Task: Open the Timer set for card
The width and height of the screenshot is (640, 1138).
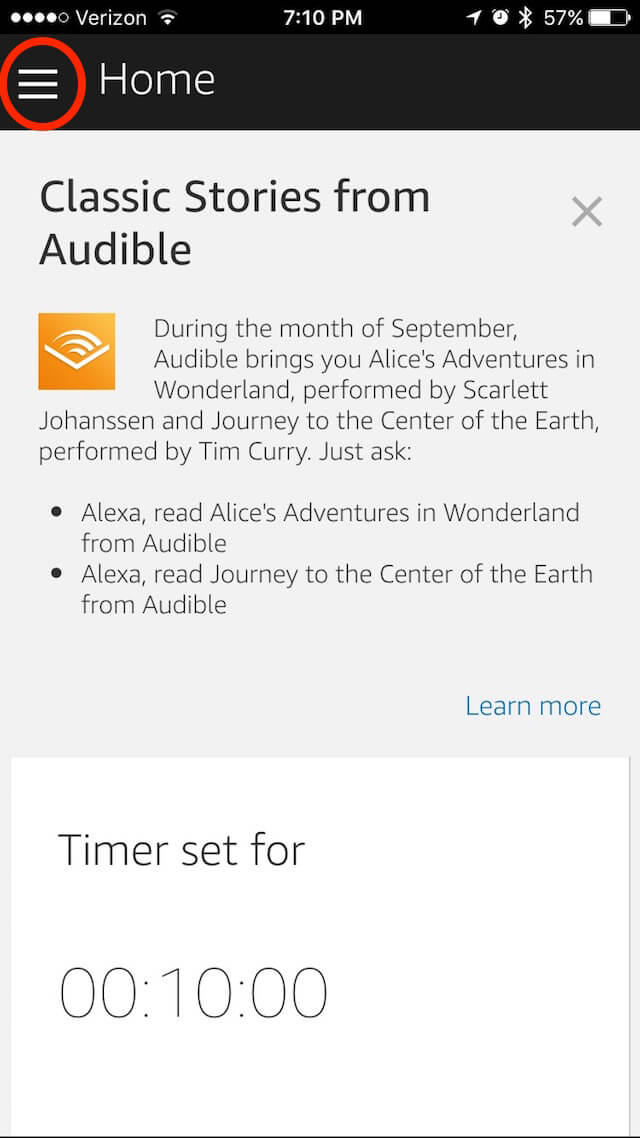Action: (x=320, y=947)
